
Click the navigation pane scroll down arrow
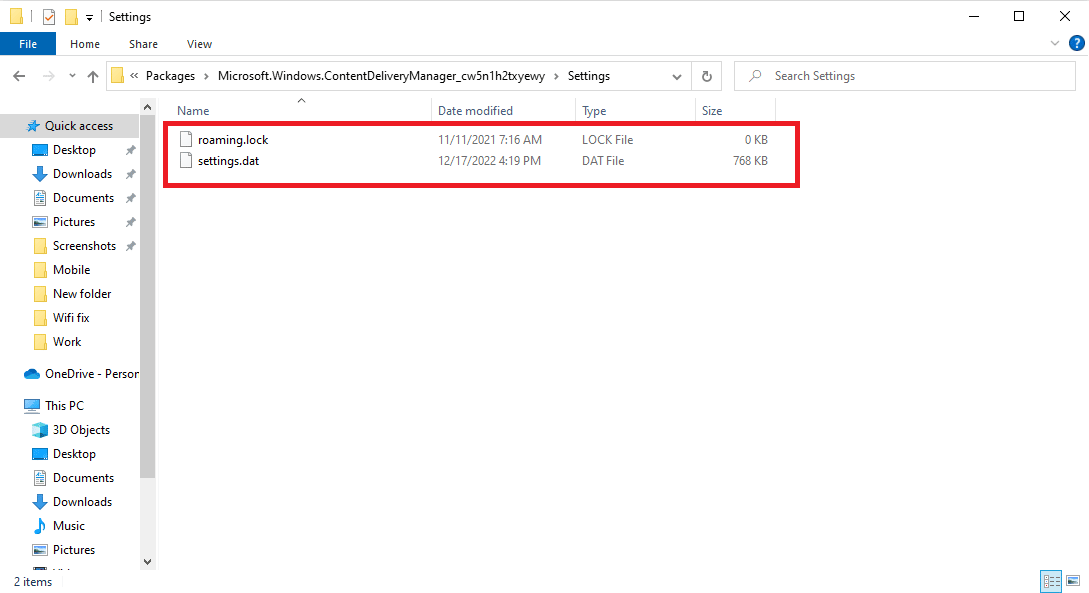pyautogui.click(x=147, y=562)
